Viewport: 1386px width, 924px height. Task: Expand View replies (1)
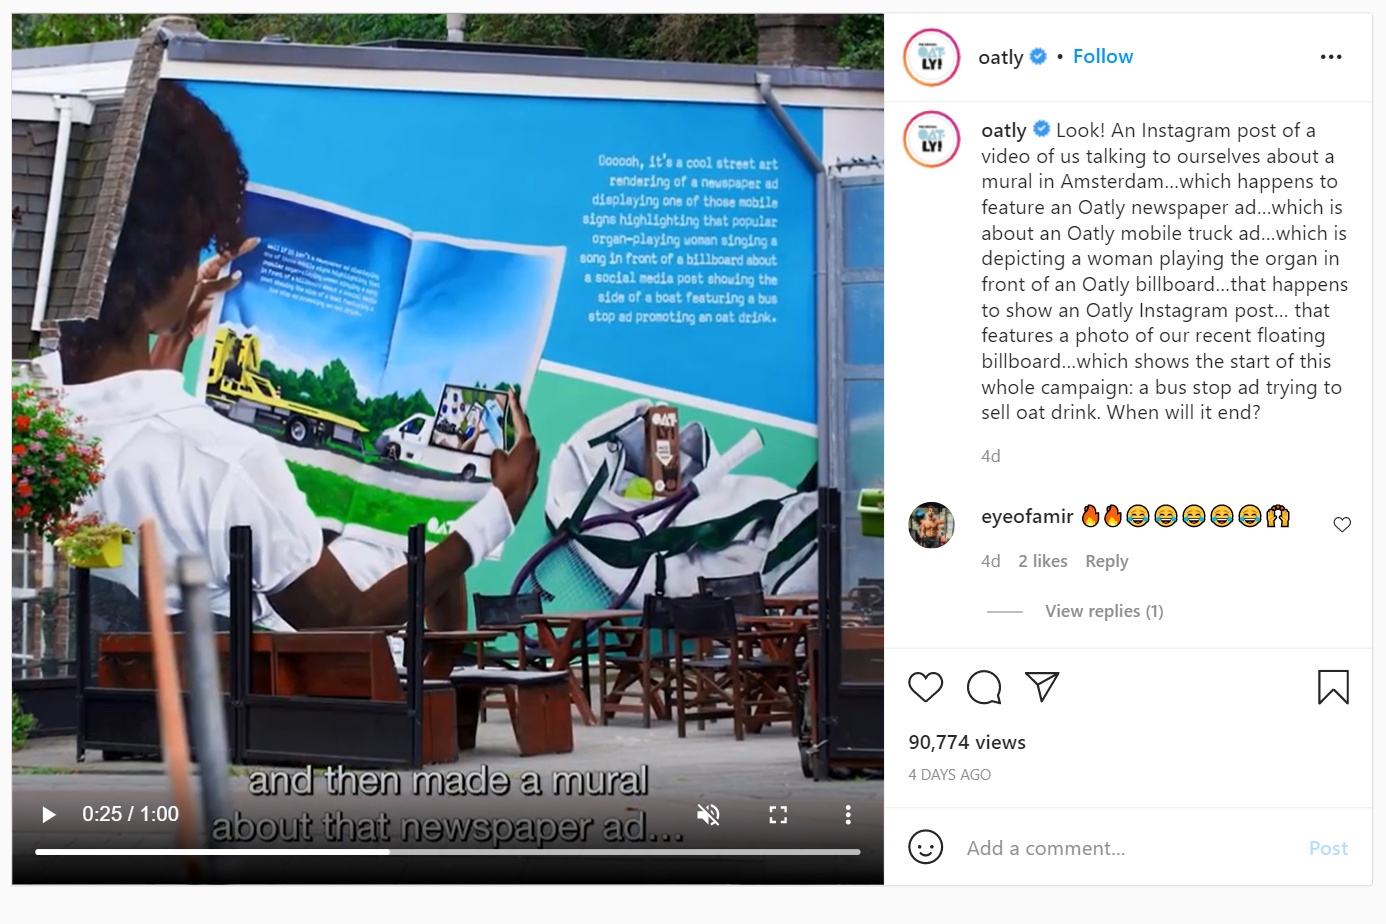tap(1104, 611)
